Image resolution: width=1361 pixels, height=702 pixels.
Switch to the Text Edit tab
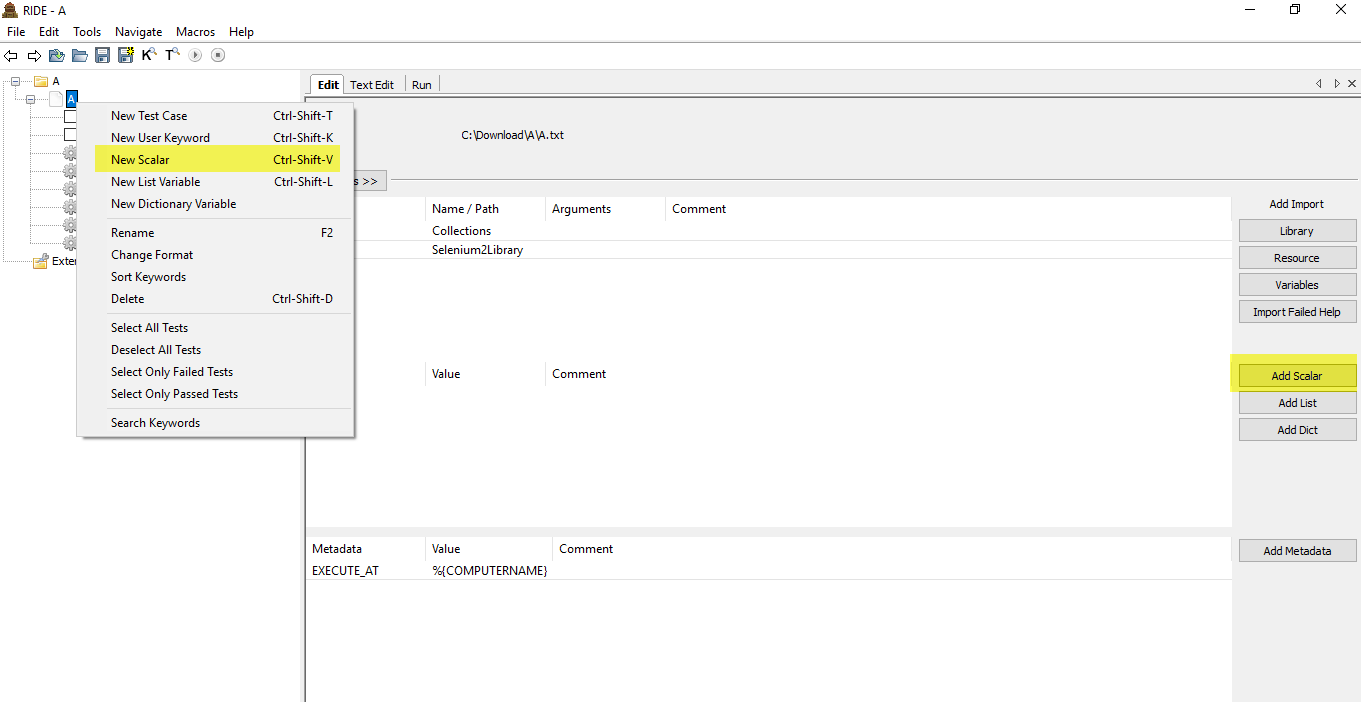pyautogui.click(x=371, y=84)
